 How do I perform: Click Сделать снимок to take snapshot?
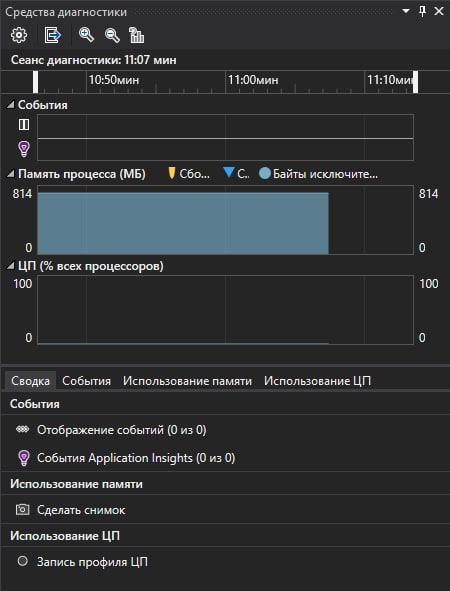[x=81, y=510]
